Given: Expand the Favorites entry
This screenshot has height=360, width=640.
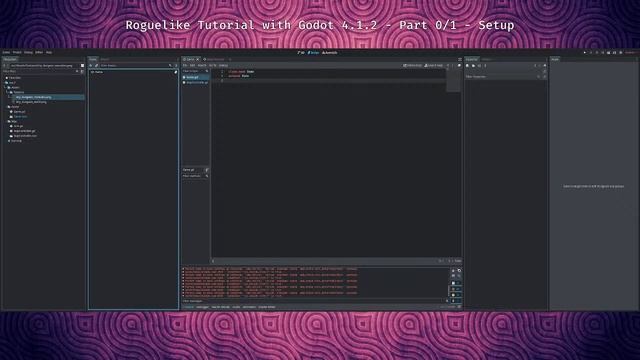Looking at the screenshot, I should (x=14, y=78).
